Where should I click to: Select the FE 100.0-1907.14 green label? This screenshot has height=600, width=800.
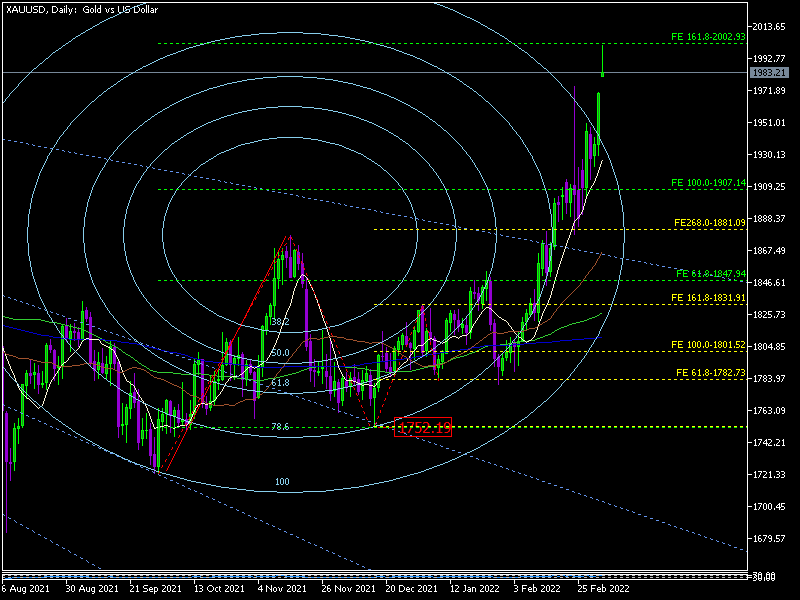(x=708, y=183)
